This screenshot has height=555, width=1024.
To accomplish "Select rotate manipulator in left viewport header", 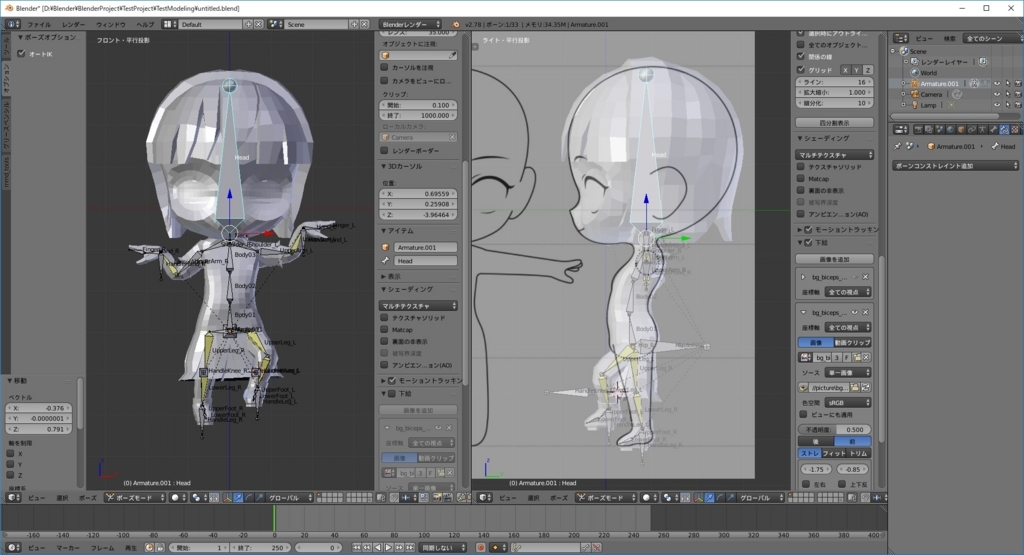I will (x=249, y=498).
